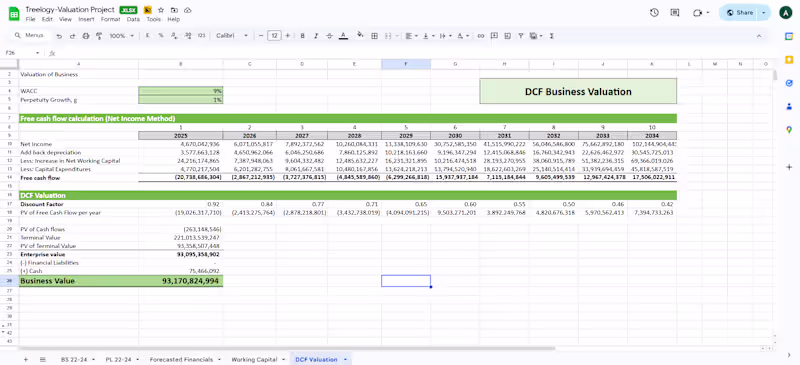Viewport: 800px width, 365px height.
Task: Increase decimal places icon
Action: pos(188,36)
